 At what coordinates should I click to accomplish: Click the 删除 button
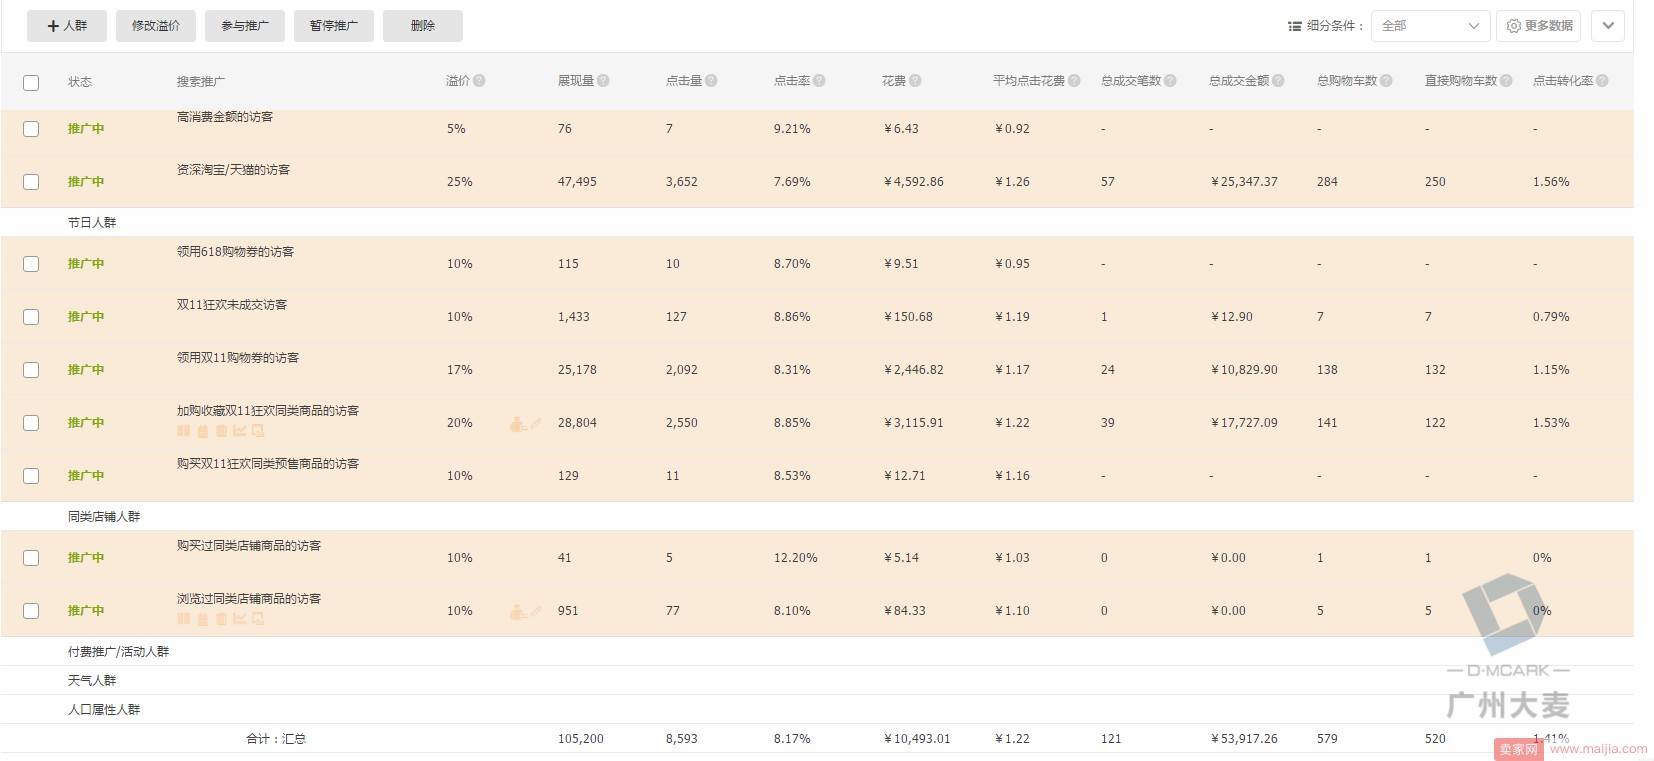[423, 26]
